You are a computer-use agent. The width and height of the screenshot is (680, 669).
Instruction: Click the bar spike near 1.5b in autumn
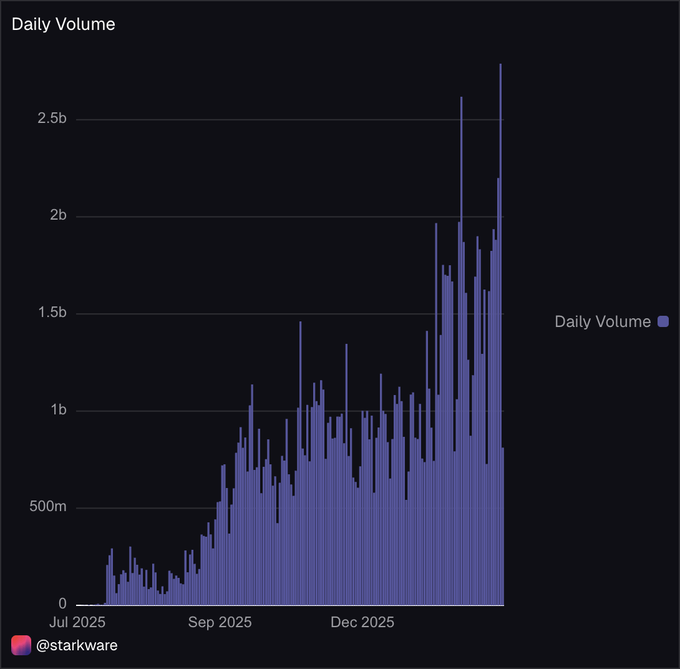click(x=300, y=463)
